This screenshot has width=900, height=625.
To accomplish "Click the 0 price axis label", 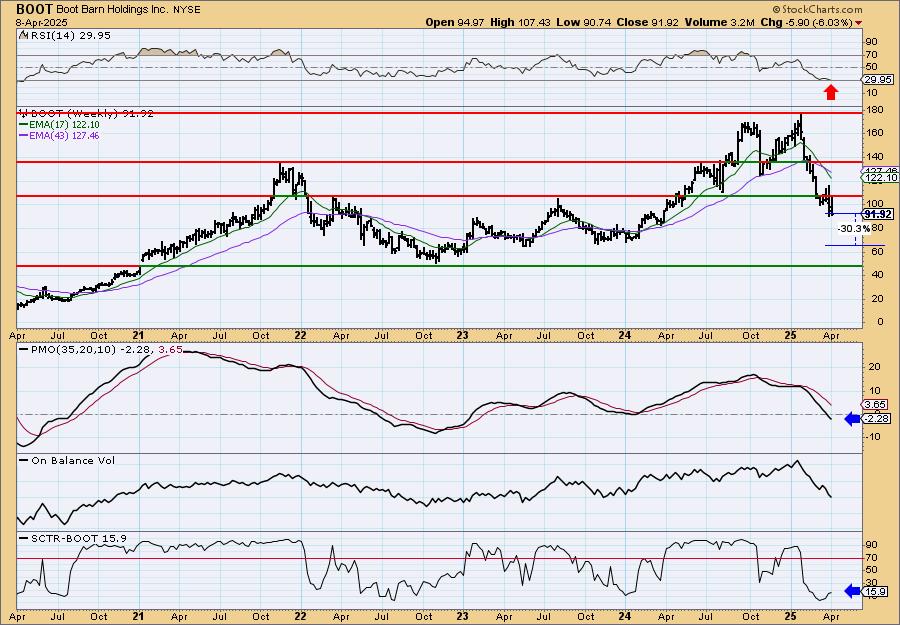I will [880, 322].
